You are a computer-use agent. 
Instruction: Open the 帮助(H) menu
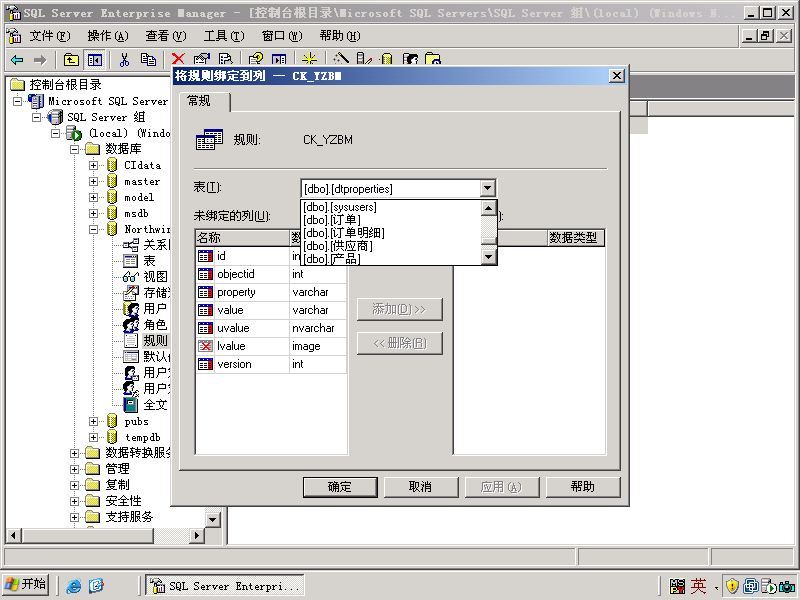(340, 36)
